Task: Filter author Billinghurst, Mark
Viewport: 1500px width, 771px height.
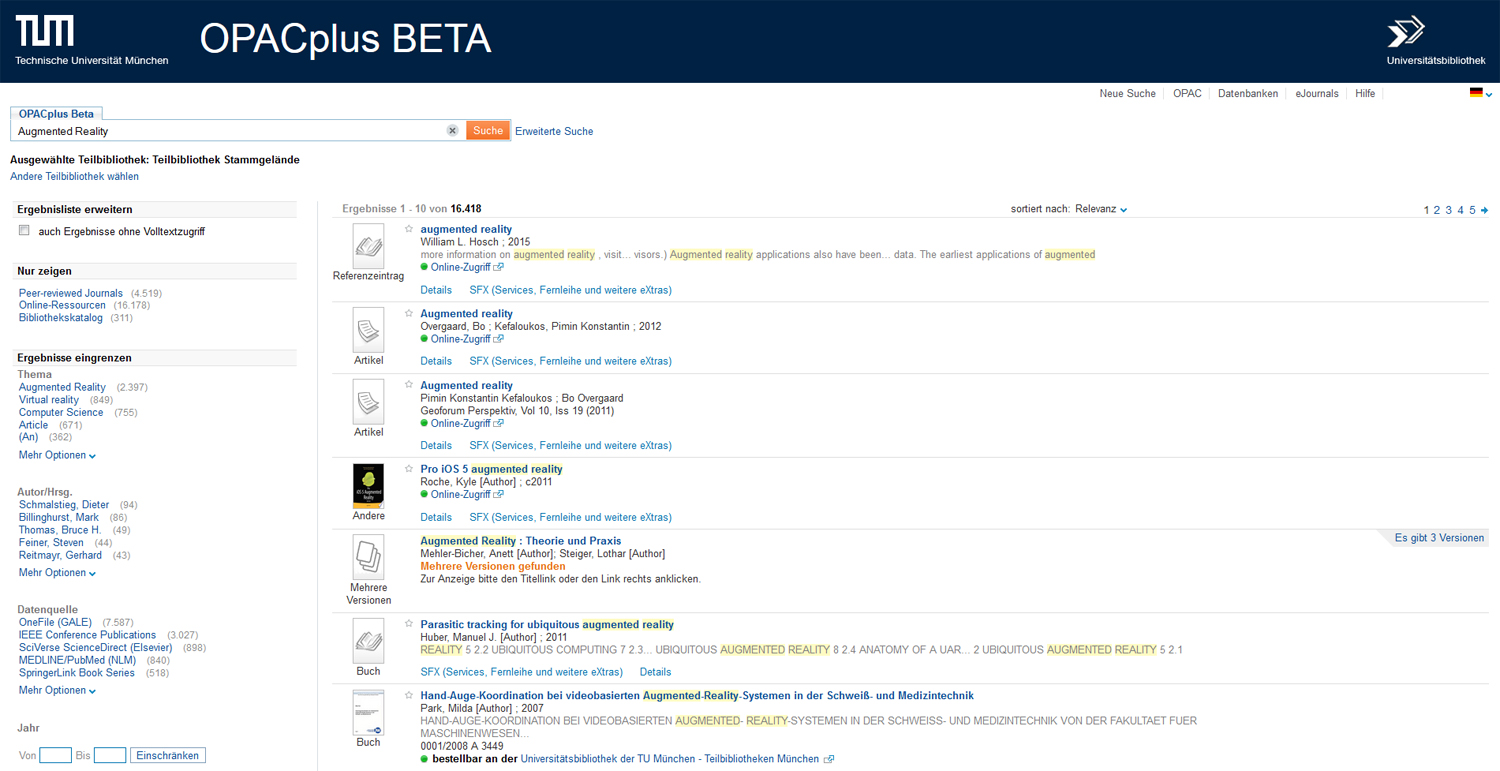Action: pyautogui.click(x=59, y=517)
